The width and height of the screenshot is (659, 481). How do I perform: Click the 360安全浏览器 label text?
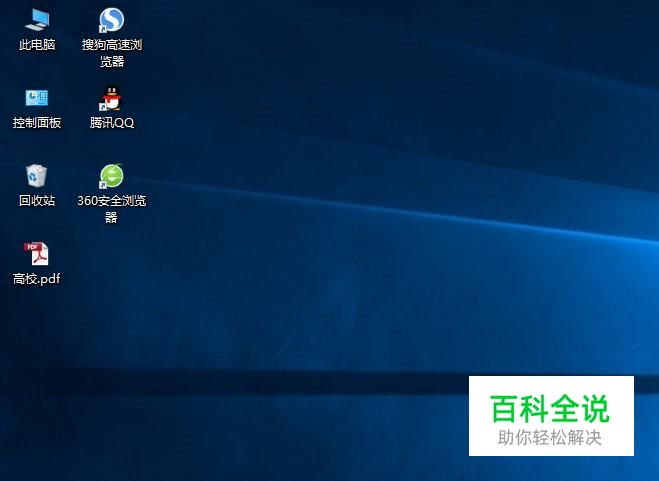pyautogui.click(x=112, y=209)
